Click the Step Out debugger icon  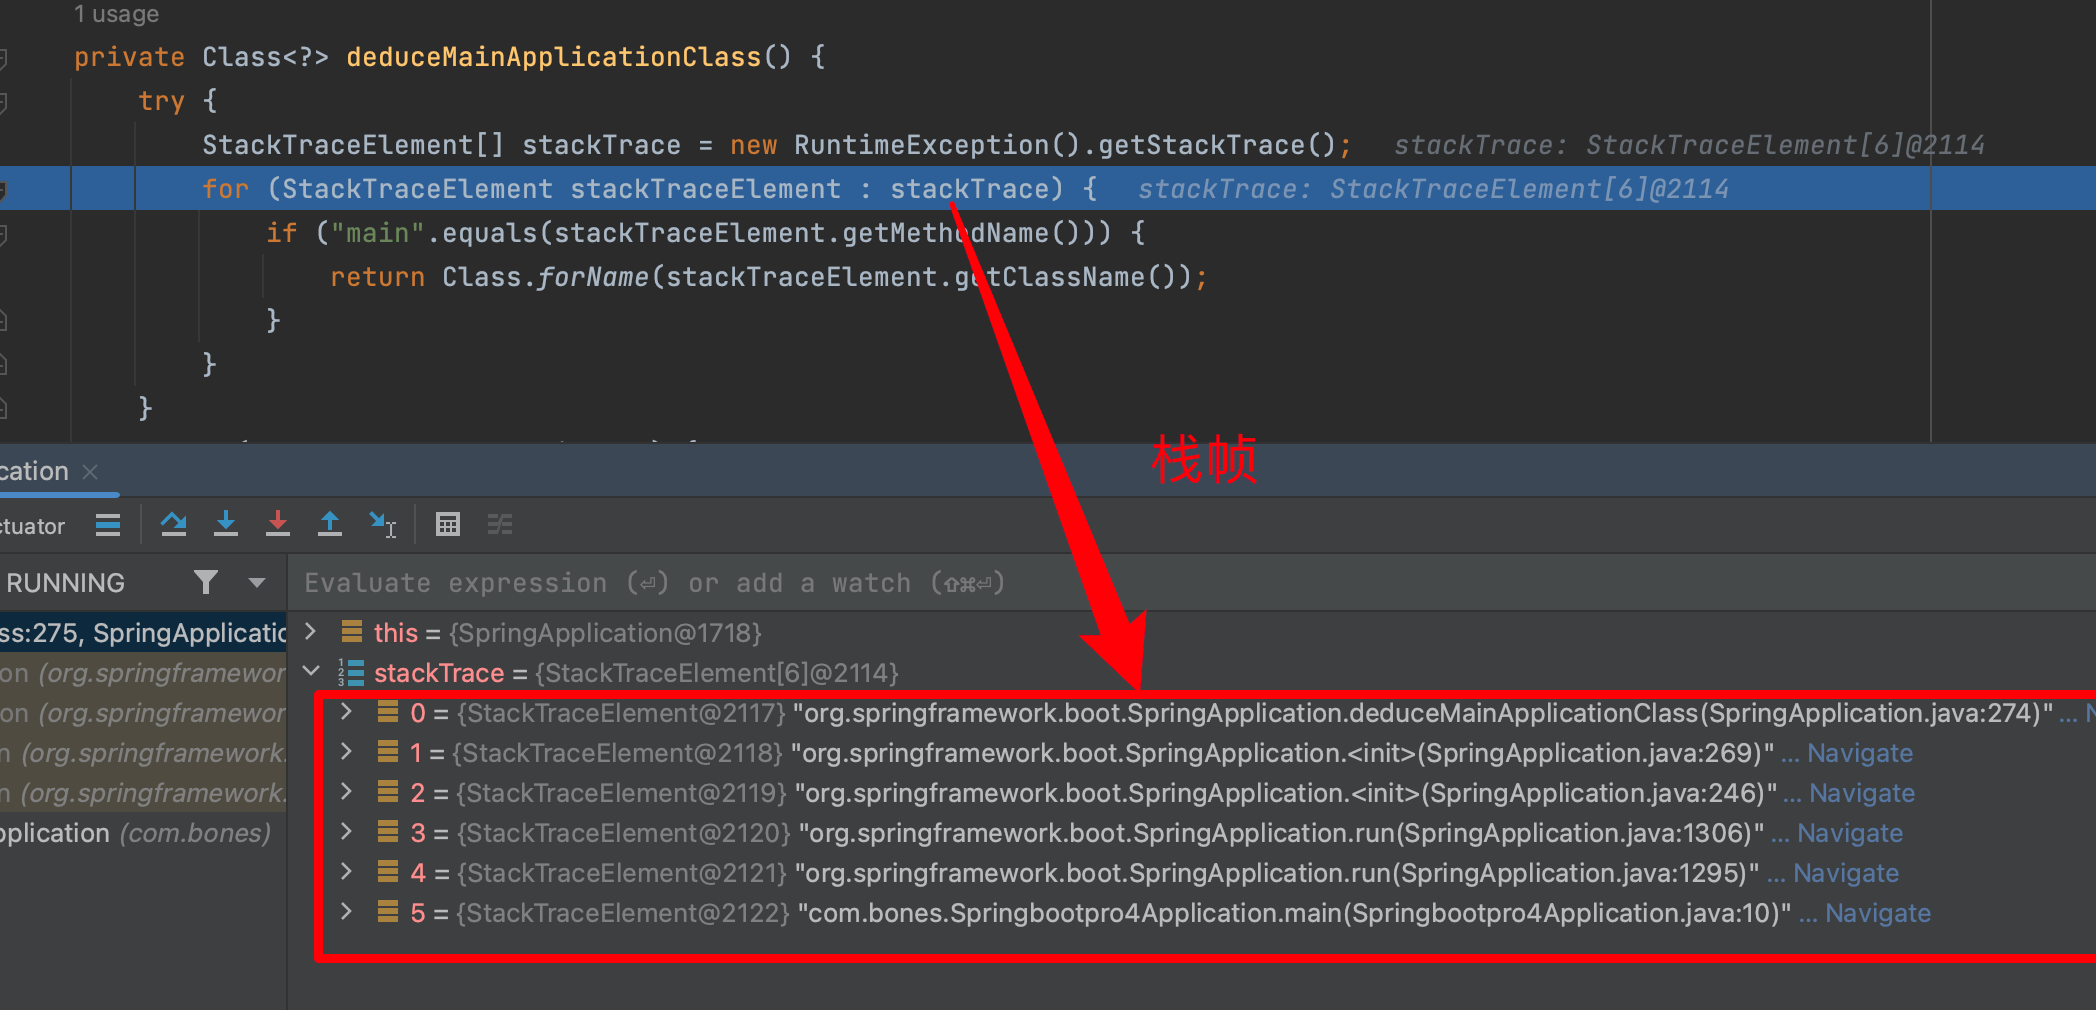point(330,524)
